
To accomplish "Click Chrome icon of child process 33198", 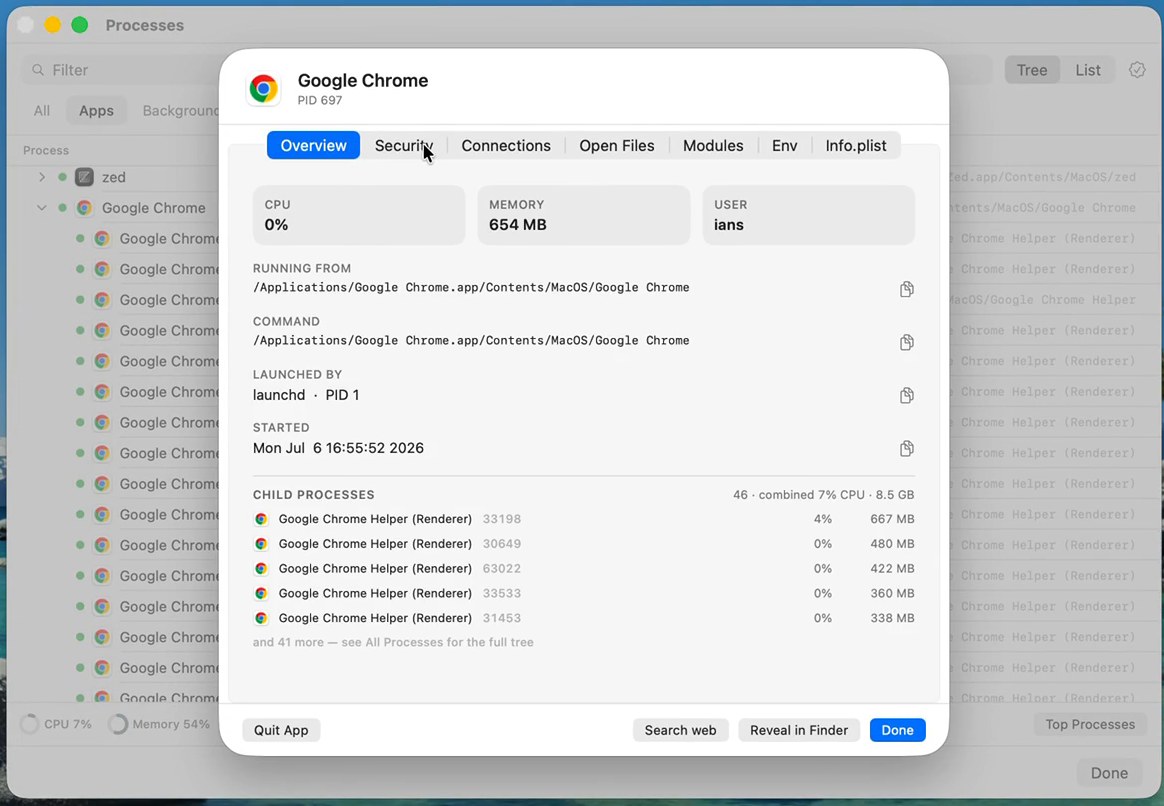I will [x=261, y=519].
